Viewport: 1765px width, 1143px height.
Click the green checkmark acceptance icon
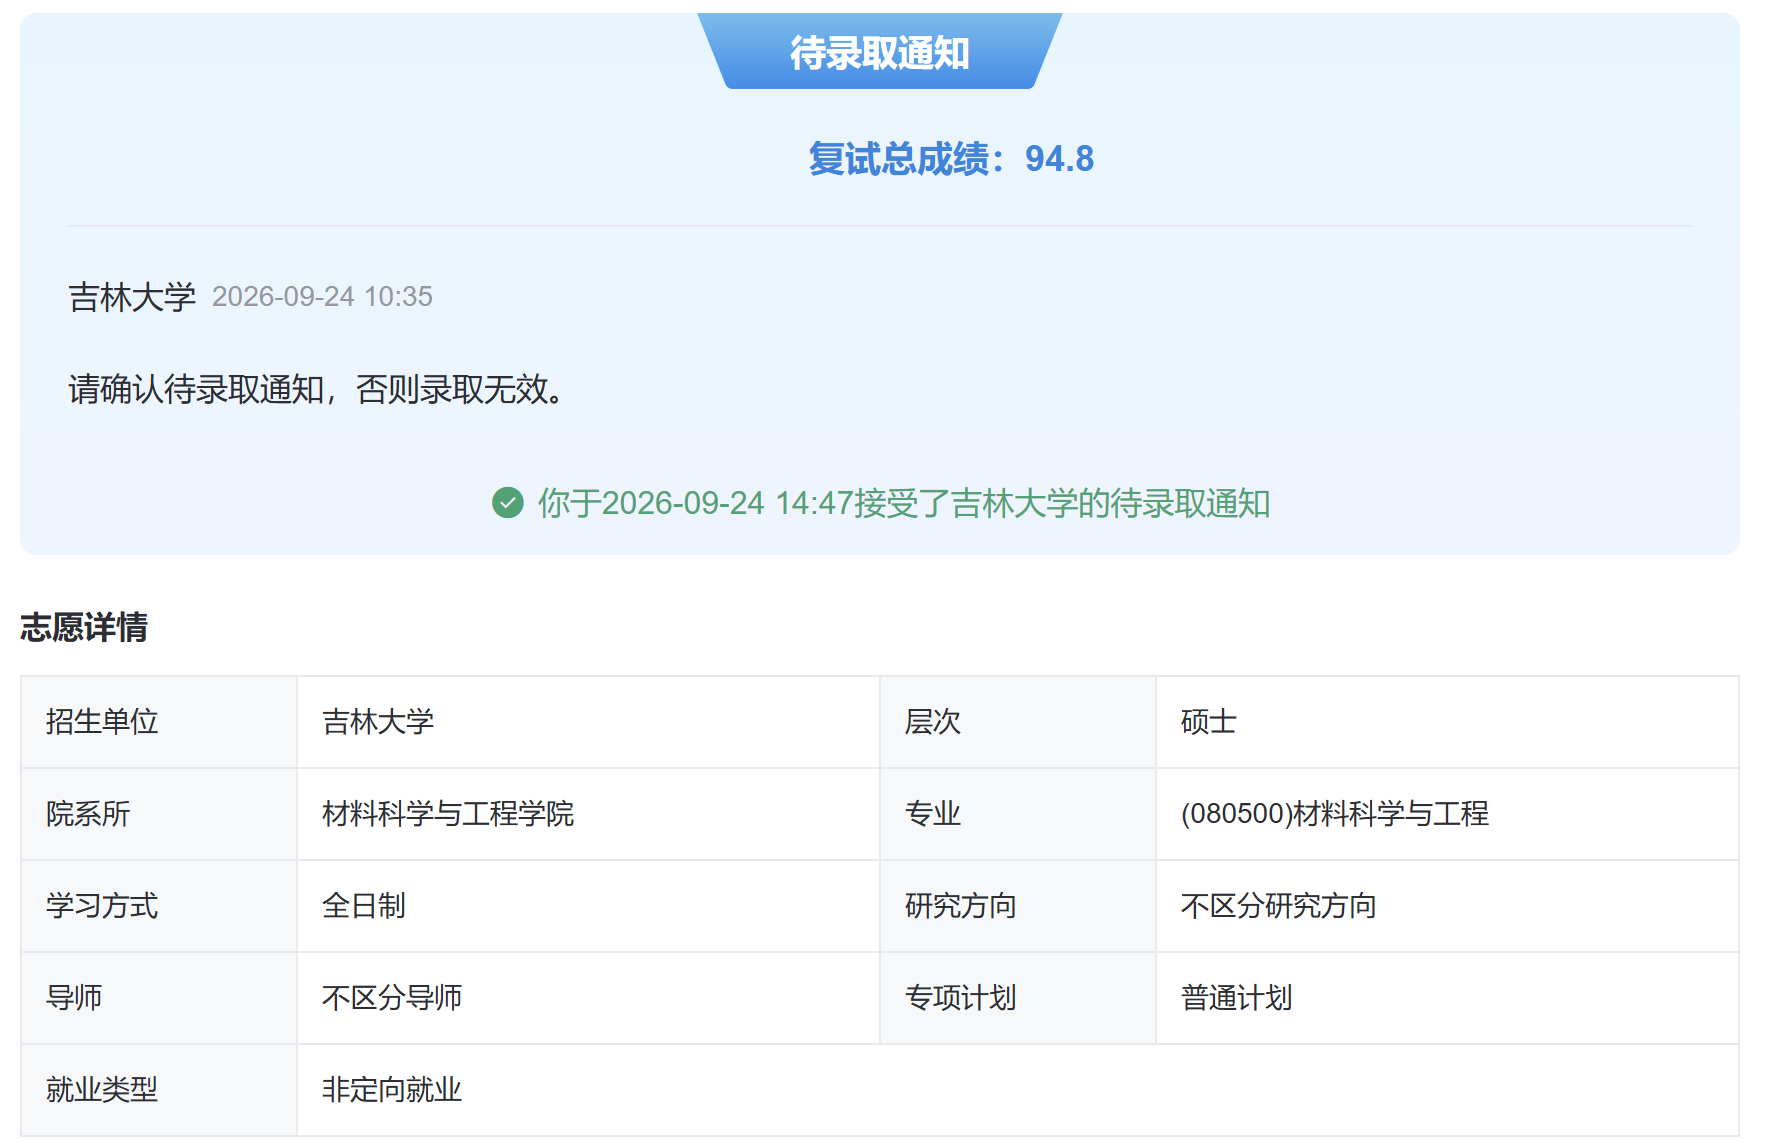pos(508,502)
